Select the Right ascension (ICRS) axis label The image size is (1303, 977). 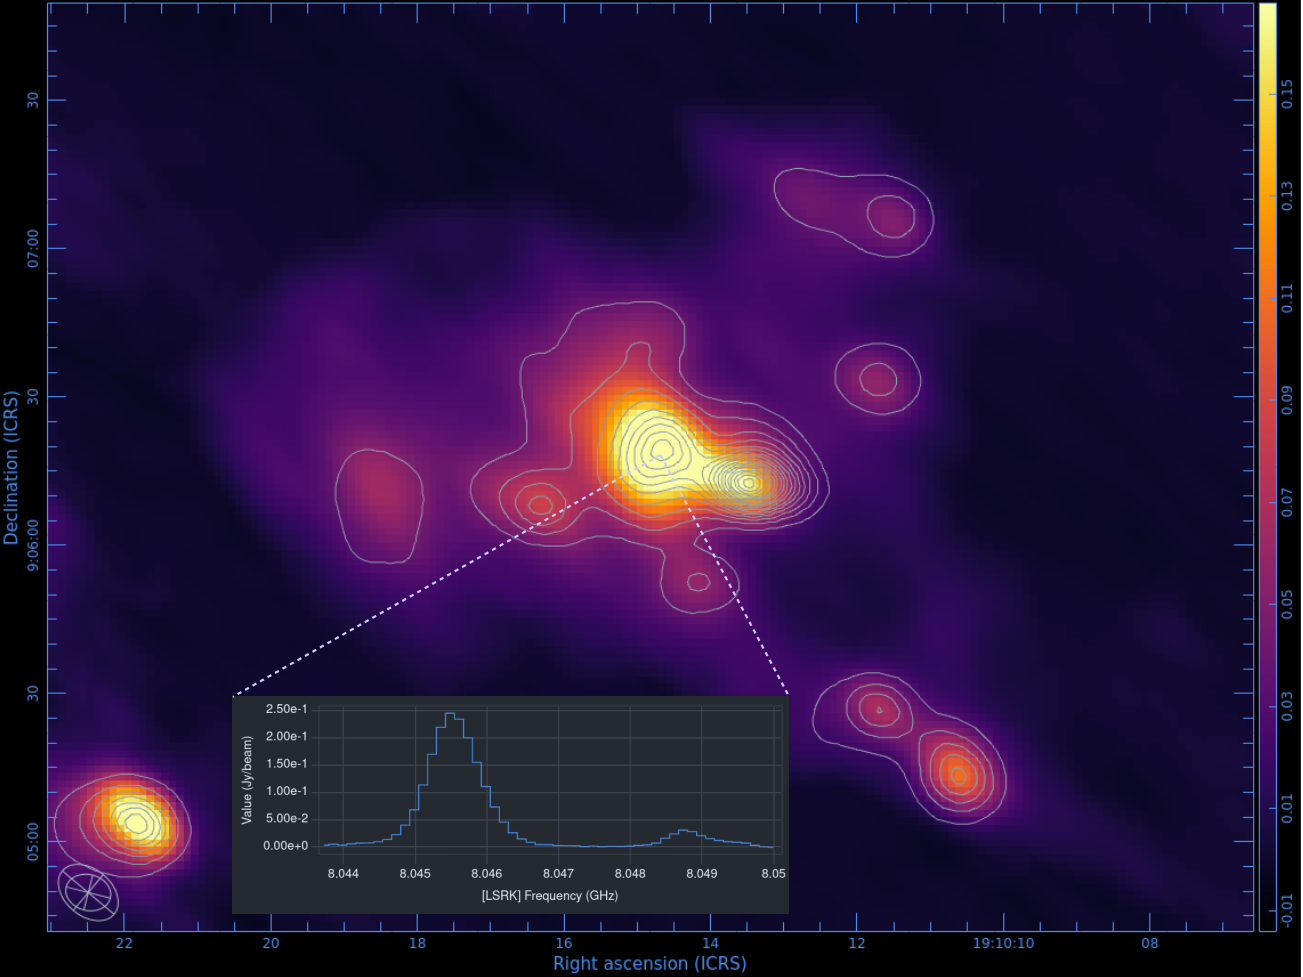(x=649, y=964)
